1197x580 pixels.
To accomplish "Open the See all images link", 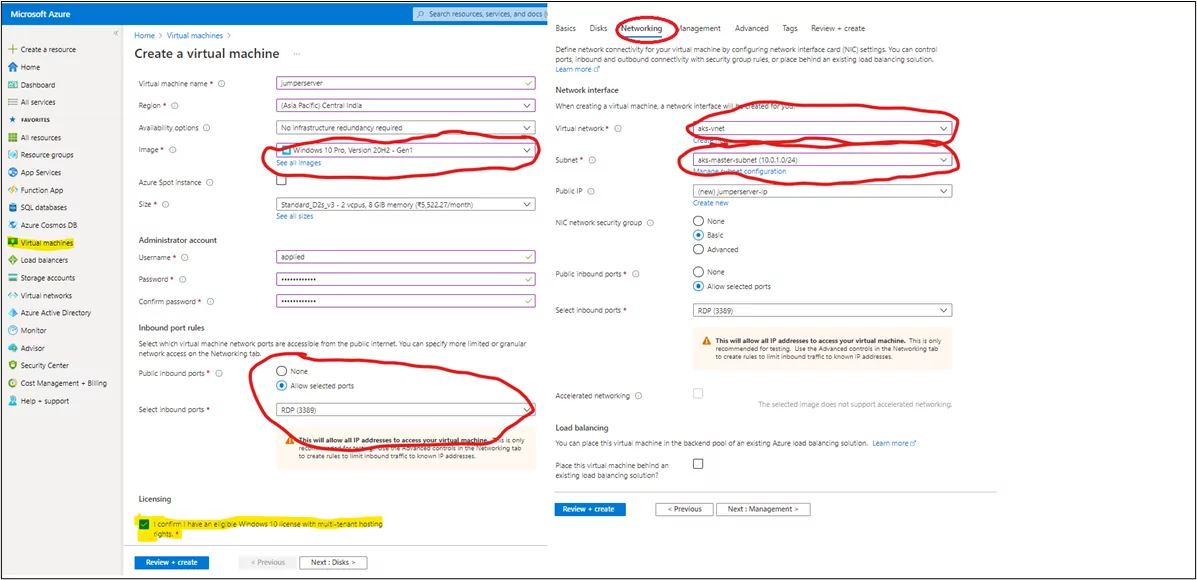I will click(x=298, y=163).
